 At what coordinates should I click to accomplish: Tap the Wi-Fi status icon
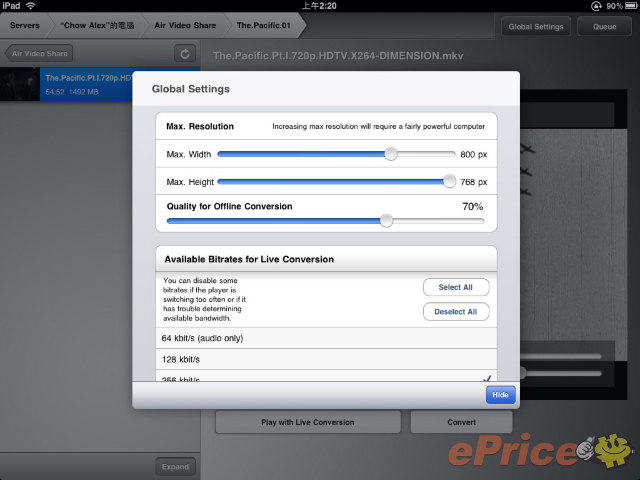click(31, 6)
